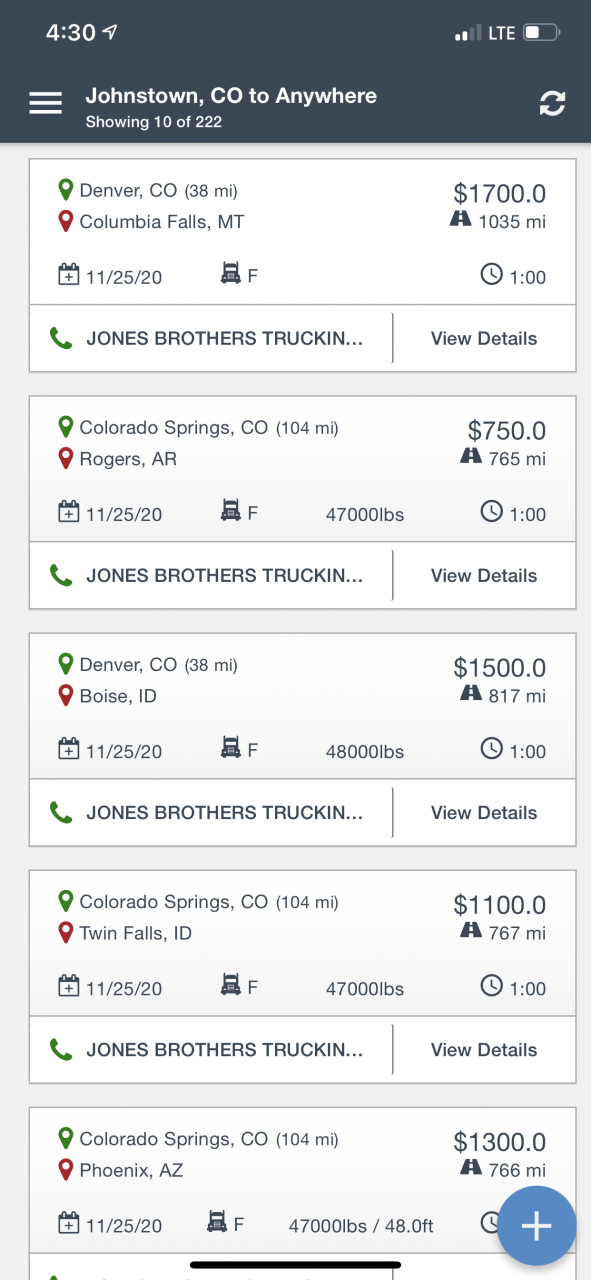The width and height of the screenshot is (591, 1280).
Task: Call Jones Brothers Trucking for $750 load
Action: tap(211, 575)
